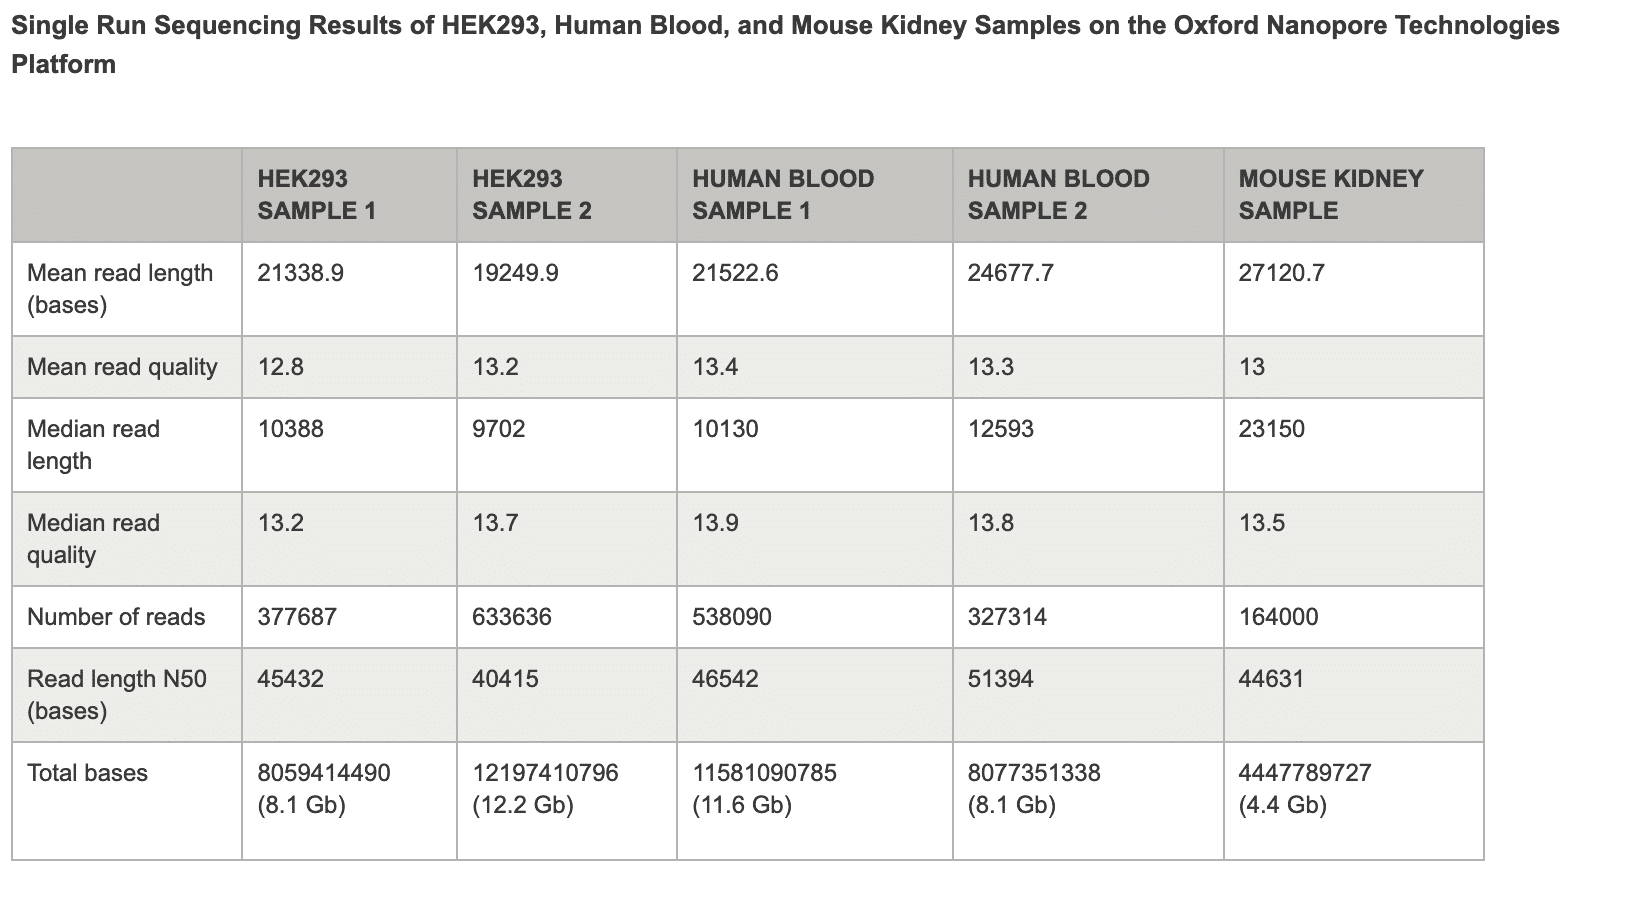Select the 51394 N50 value cell
The width and height of the screenshot is (1646, 908).
coord(1000,679)
